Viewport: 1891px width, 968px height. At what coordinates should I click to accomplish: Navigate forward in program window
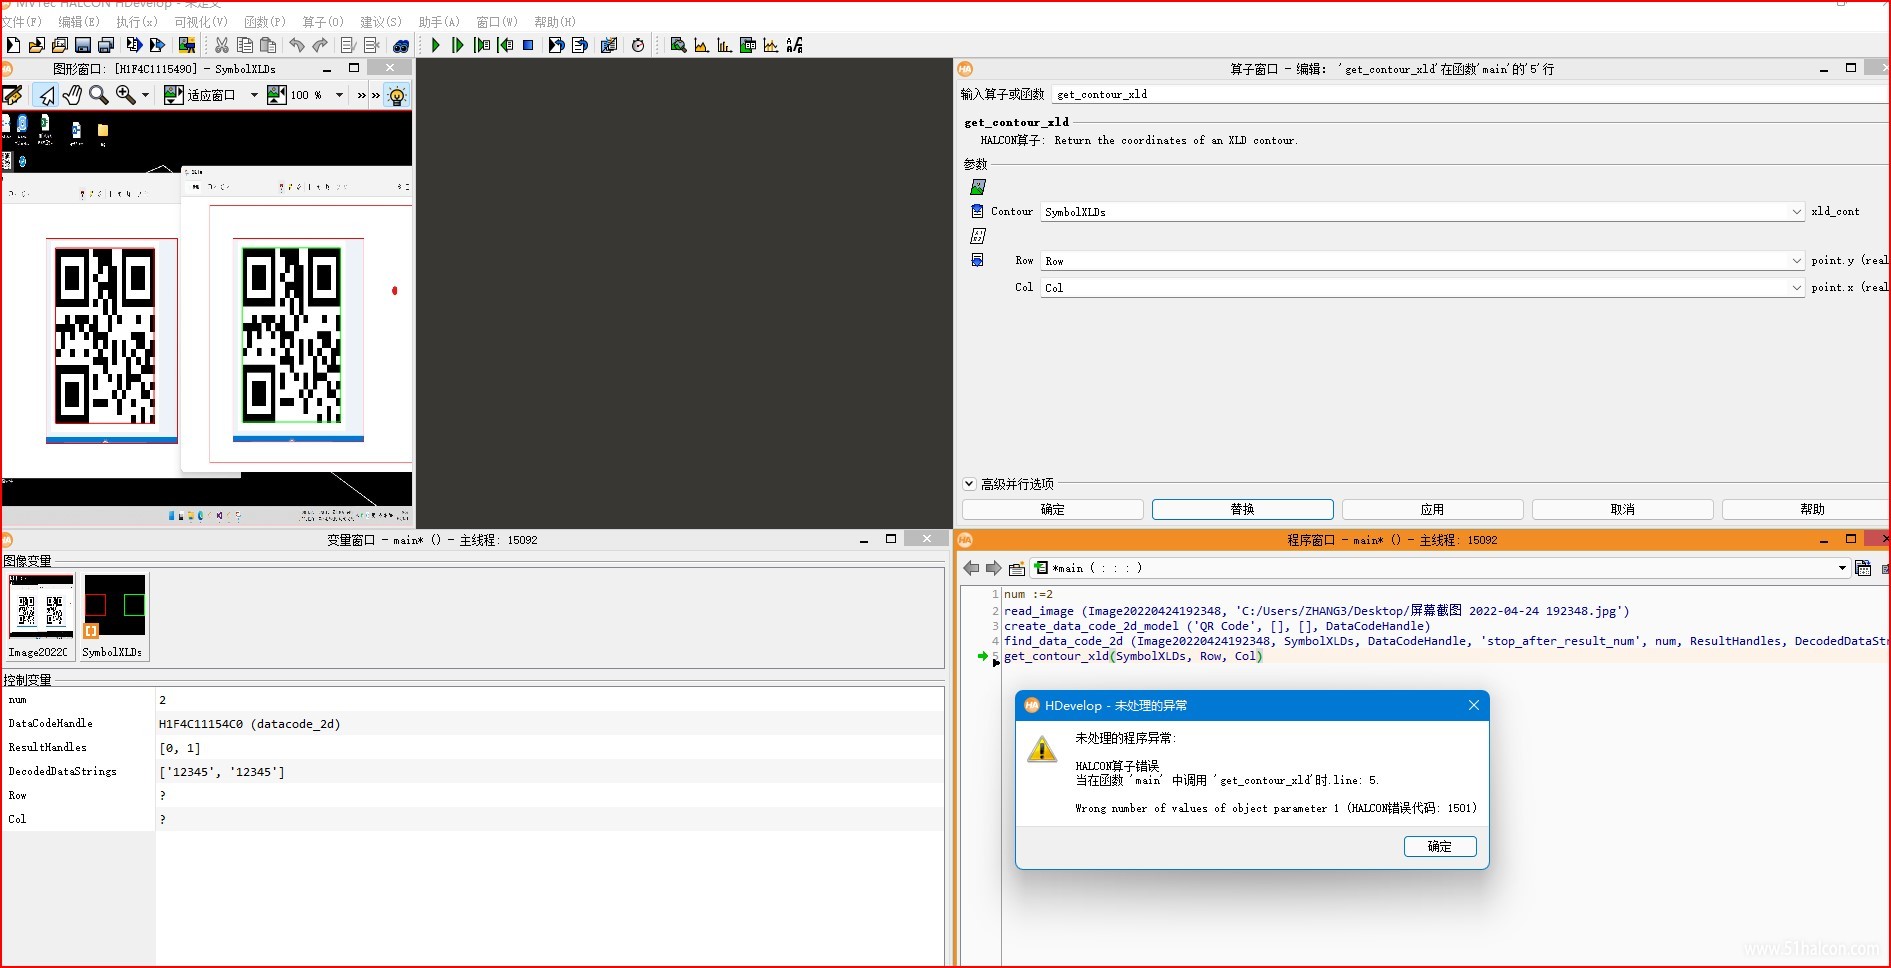(x=993, y=568)
